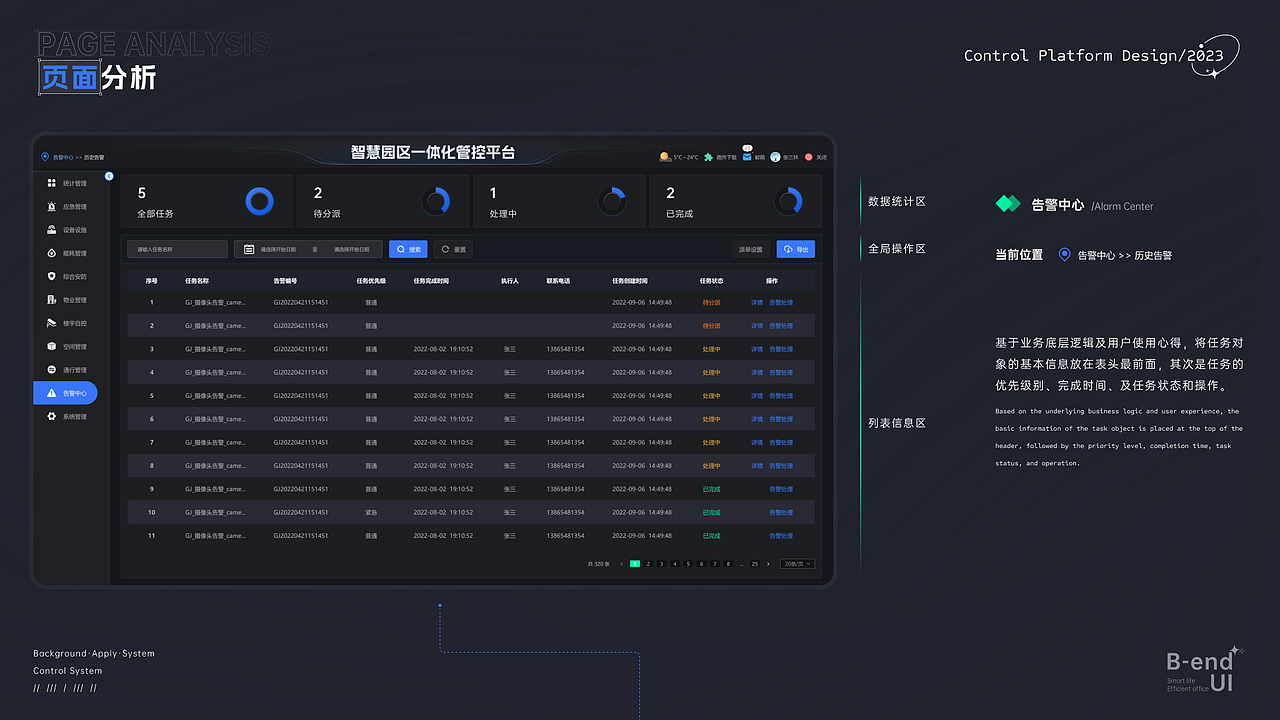Click the red 关闭 power icon

[x=809, y=157]
